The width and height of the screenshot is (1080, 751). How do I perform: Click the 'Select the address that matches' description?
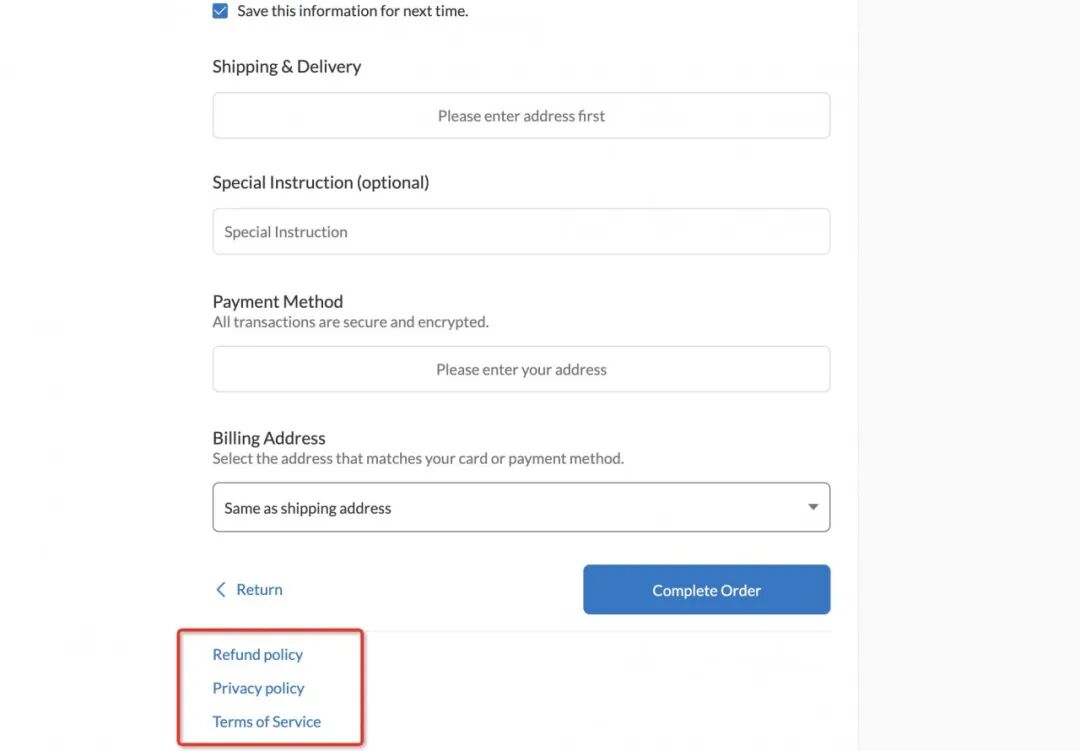point(418,458)
